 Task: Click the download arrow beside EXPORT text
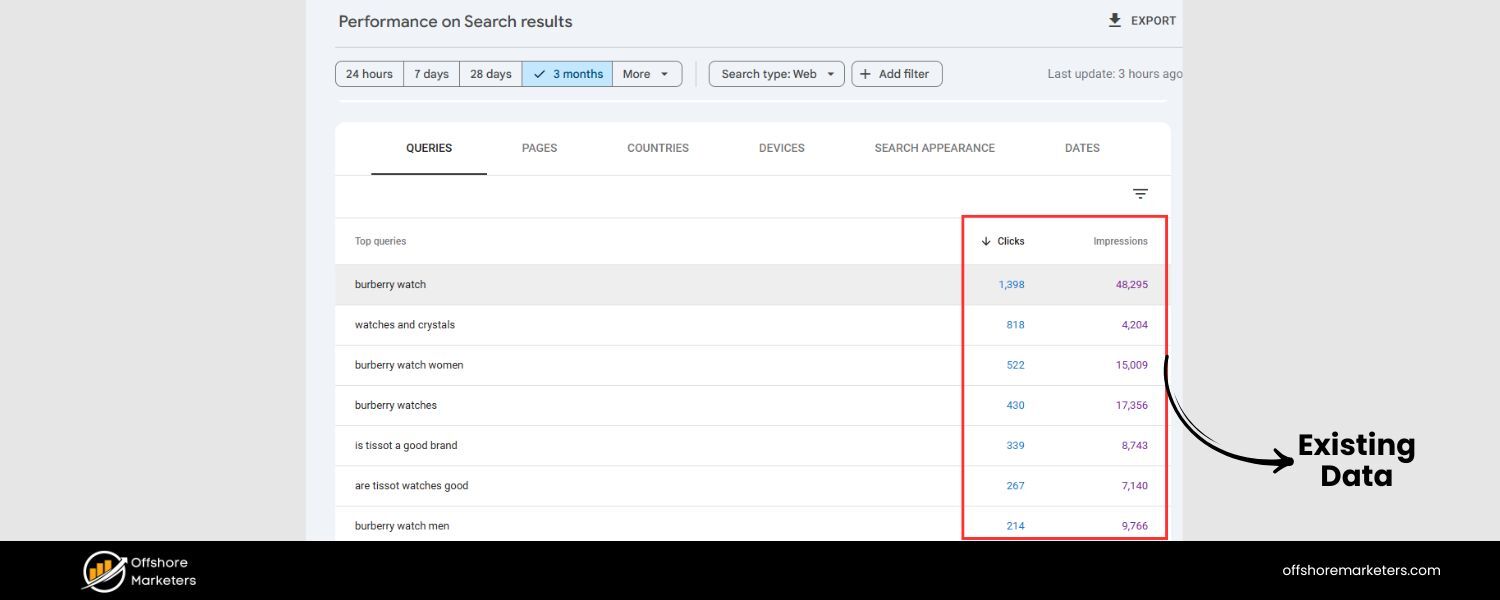coord(1113,19)
